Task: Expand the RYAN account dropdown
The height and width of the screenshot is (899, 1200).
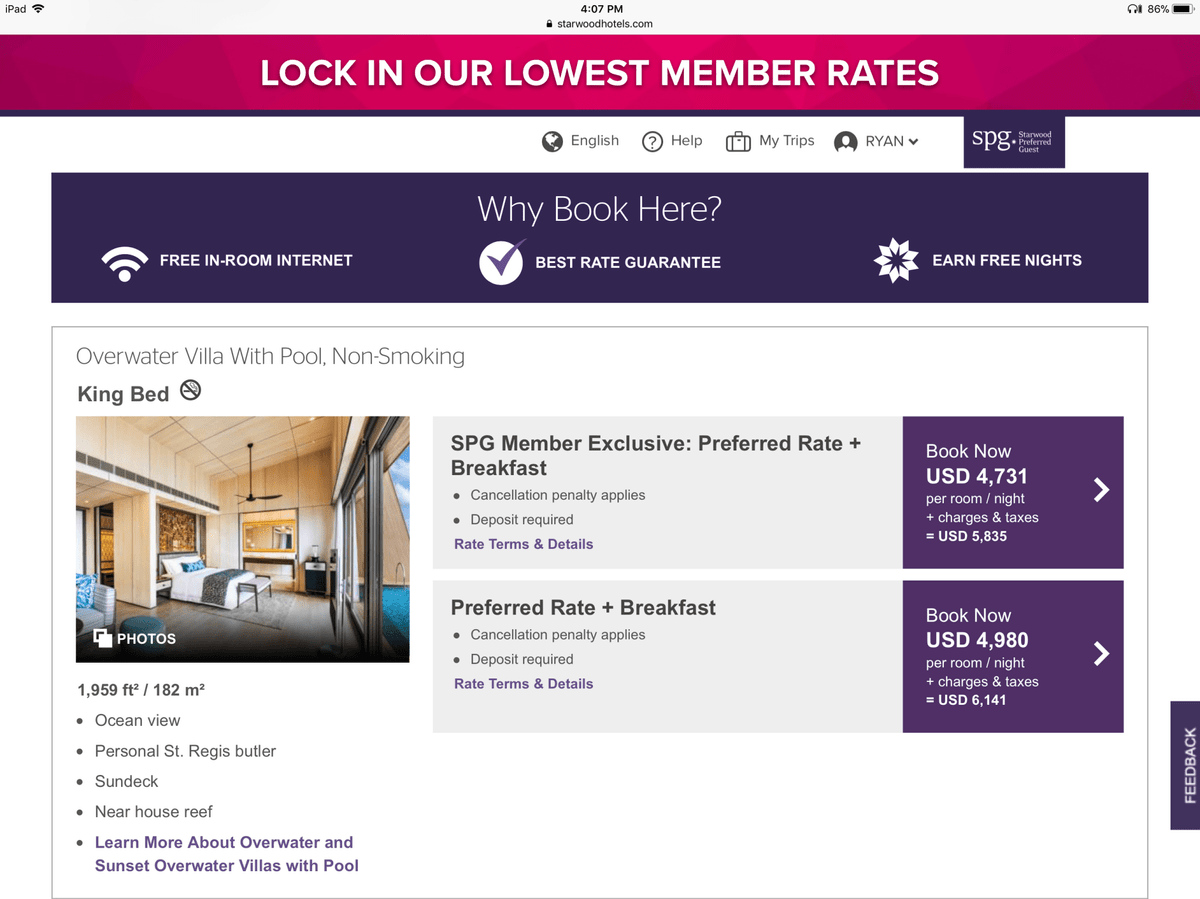Action: click(913, 142)
